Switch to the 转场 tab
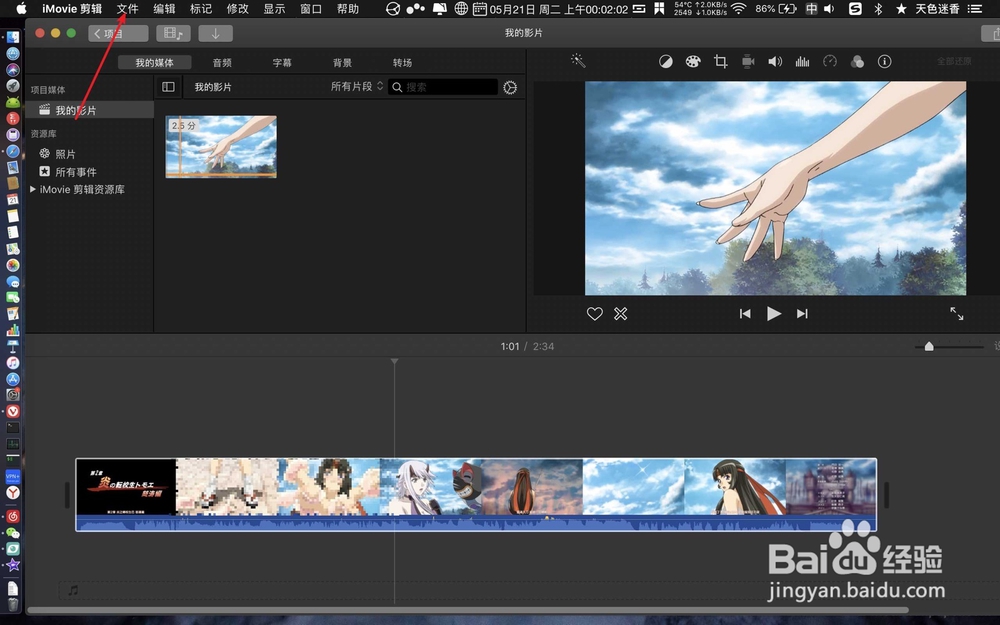The image size is (1000, 625). [x=402, y=62]
